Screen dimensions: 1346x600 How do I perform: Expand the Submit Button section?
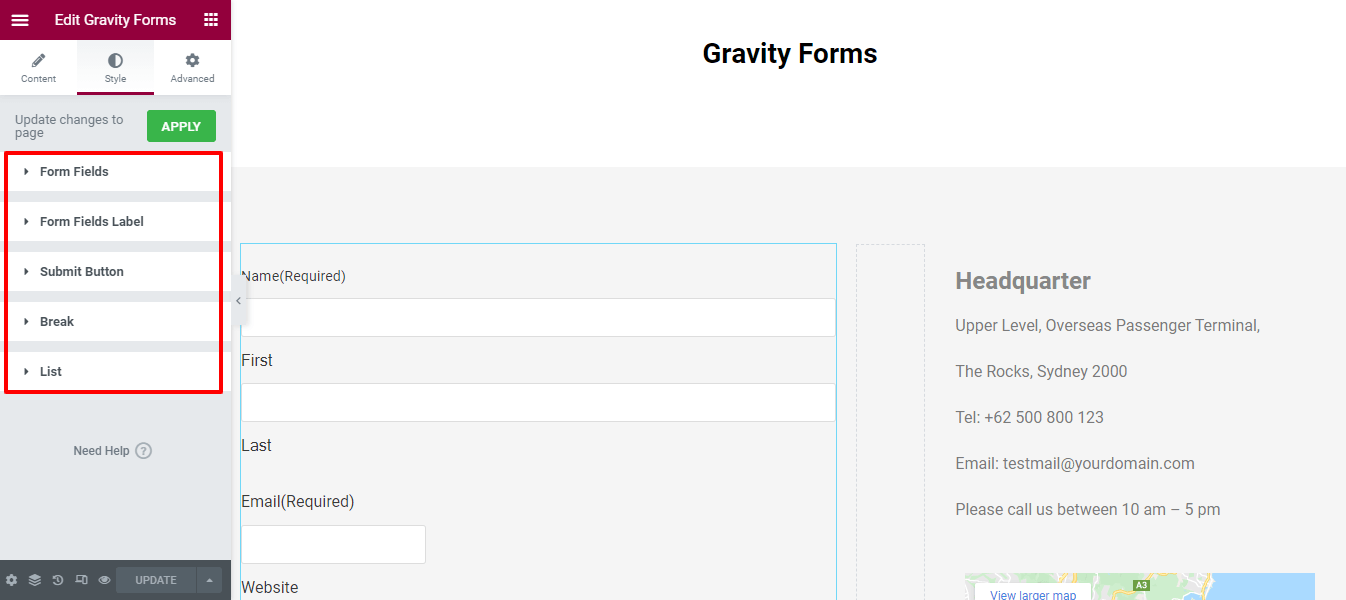113,271
